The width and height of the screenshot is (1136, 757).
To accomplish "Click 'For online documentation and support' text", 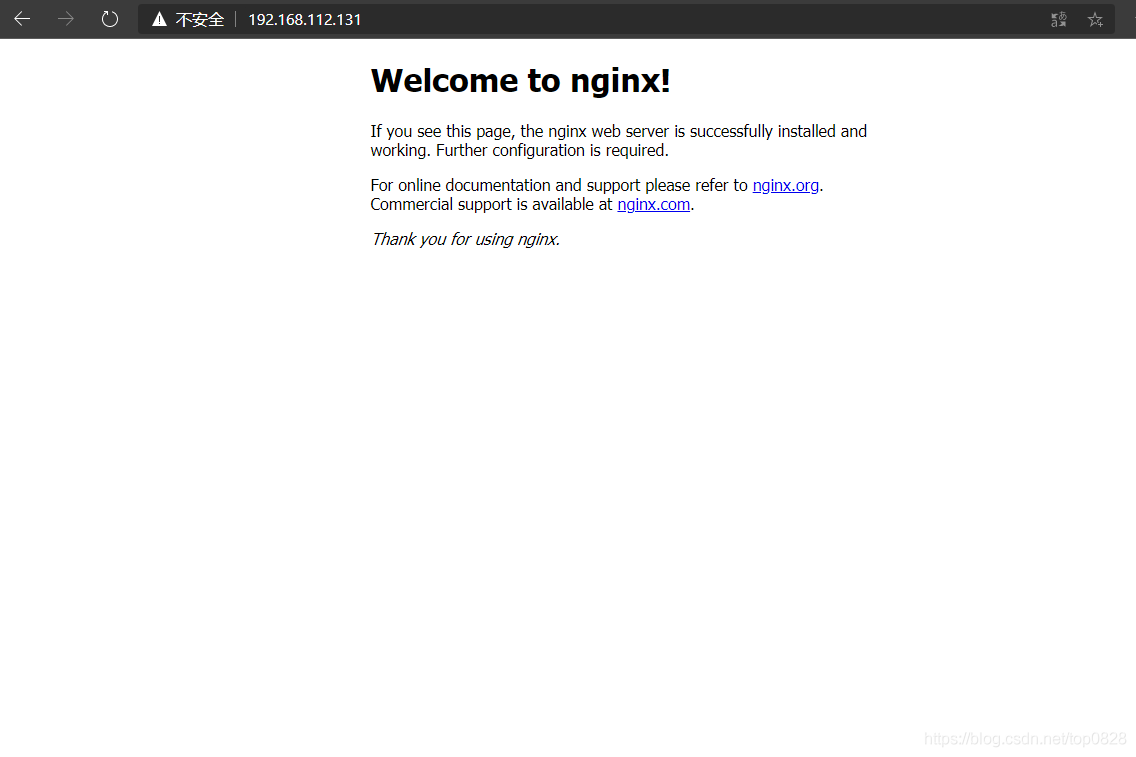I will tap(505, 185).
